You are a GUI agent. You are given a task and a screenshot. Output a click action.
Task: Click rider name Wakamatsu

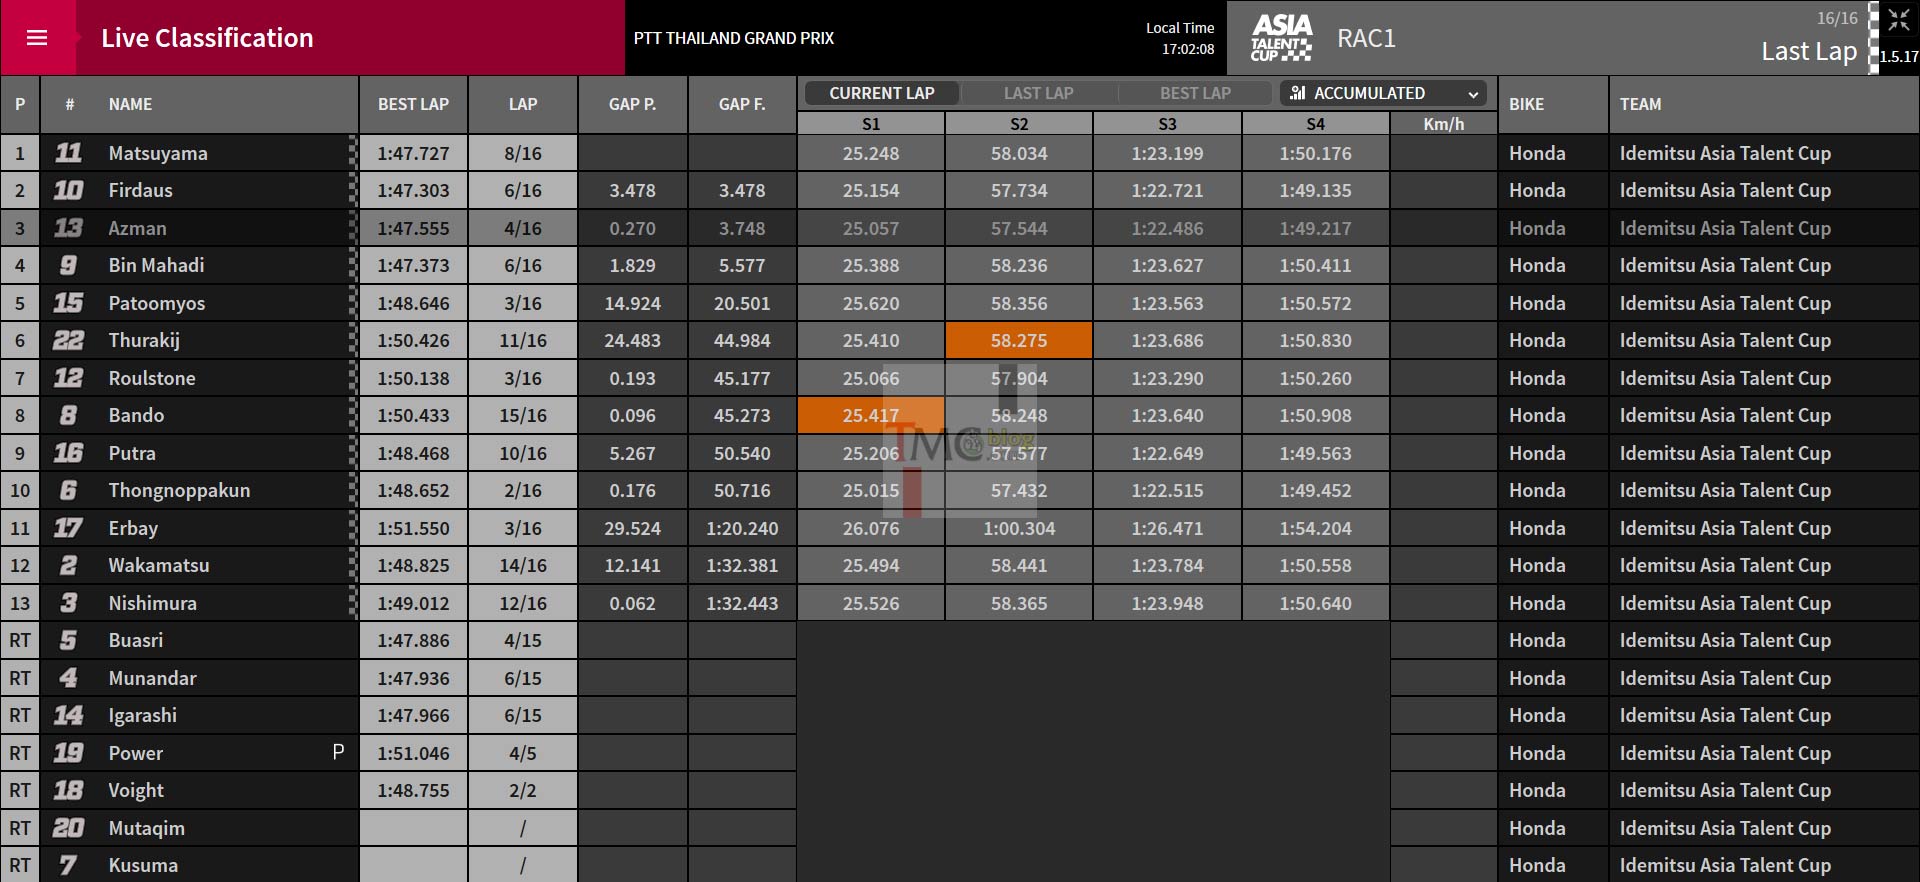(159, 565)
